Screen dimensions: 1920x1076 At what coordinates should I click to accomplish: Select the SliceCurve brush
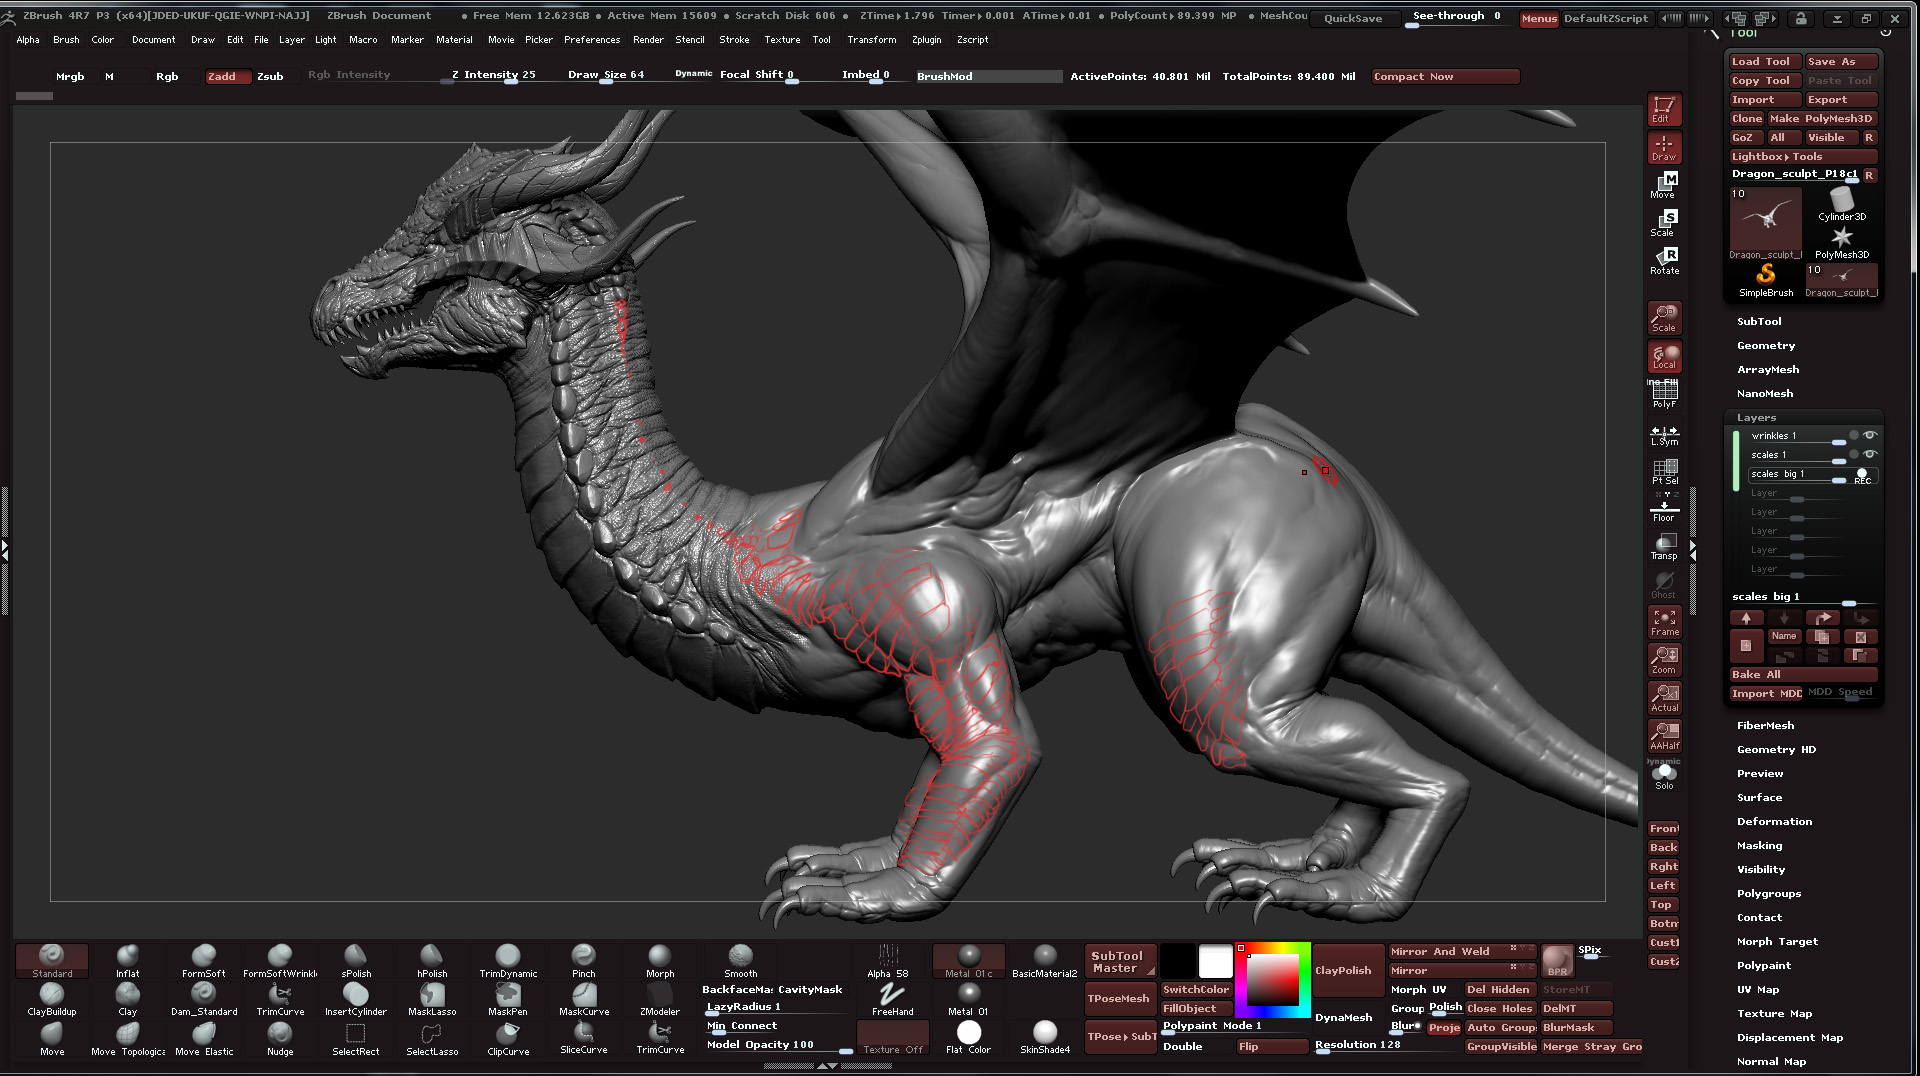tap(584, 1038)
